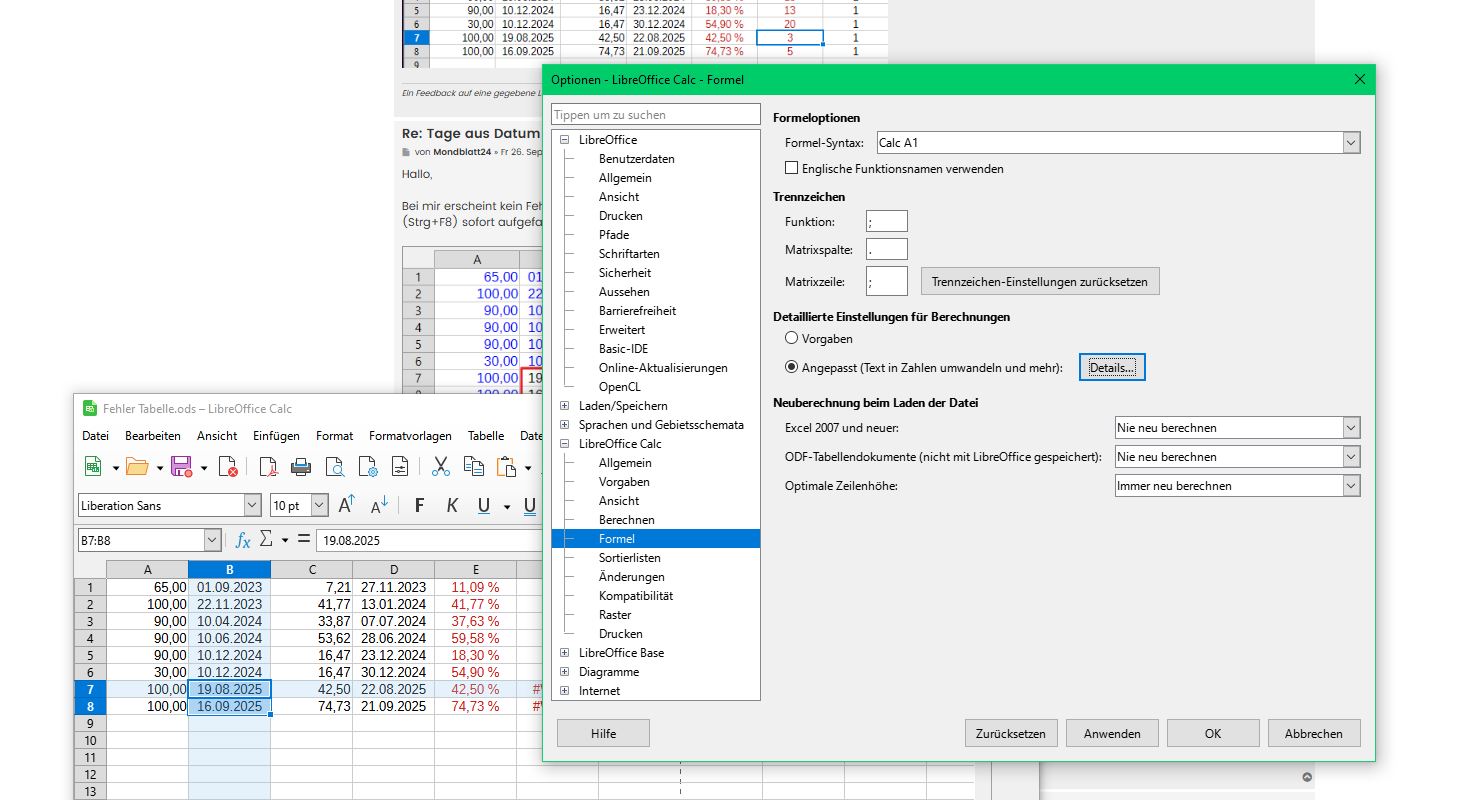Click the Save document icon
The image size is (1481, 800).
181,467
